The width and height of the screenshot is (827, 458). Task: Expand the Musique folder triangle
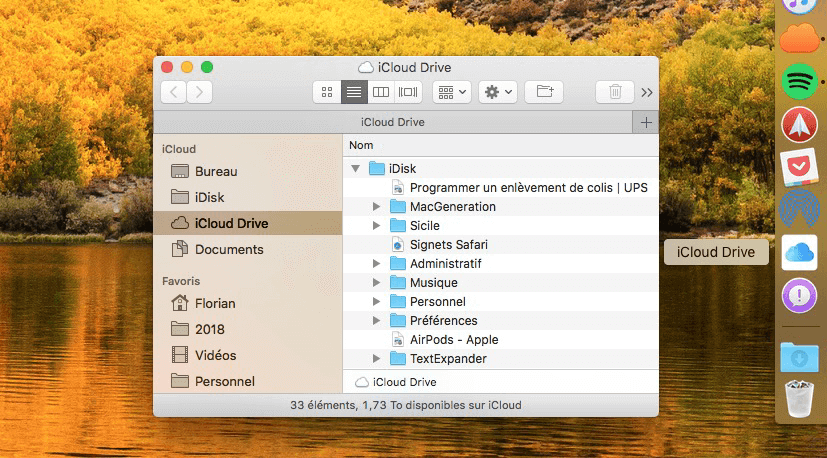coord(376,283)
